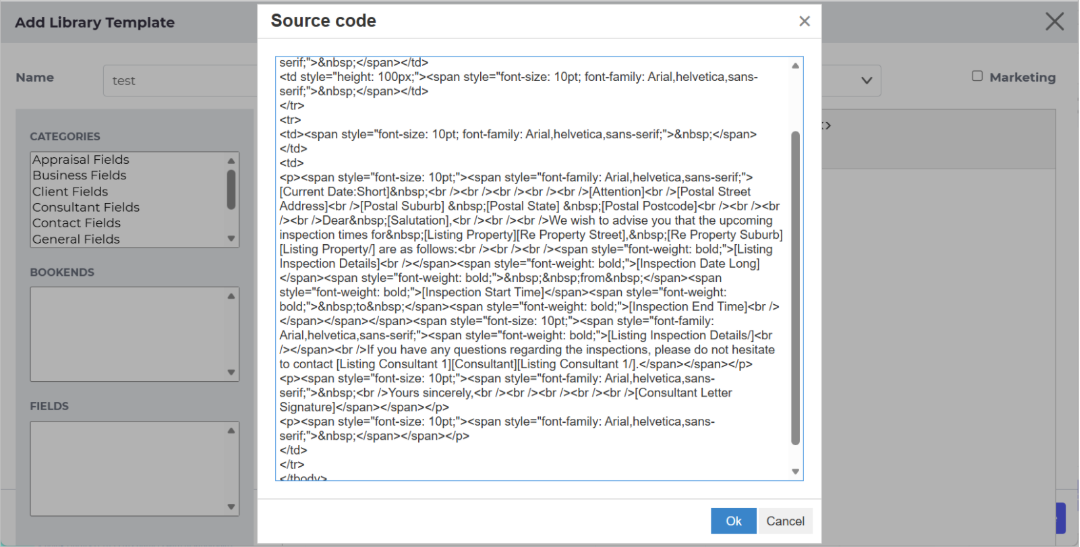The width and height of the screenshot is (1080, 547).
Task: Click Bookends list scroll down arrow
Action: pos(231,373)
